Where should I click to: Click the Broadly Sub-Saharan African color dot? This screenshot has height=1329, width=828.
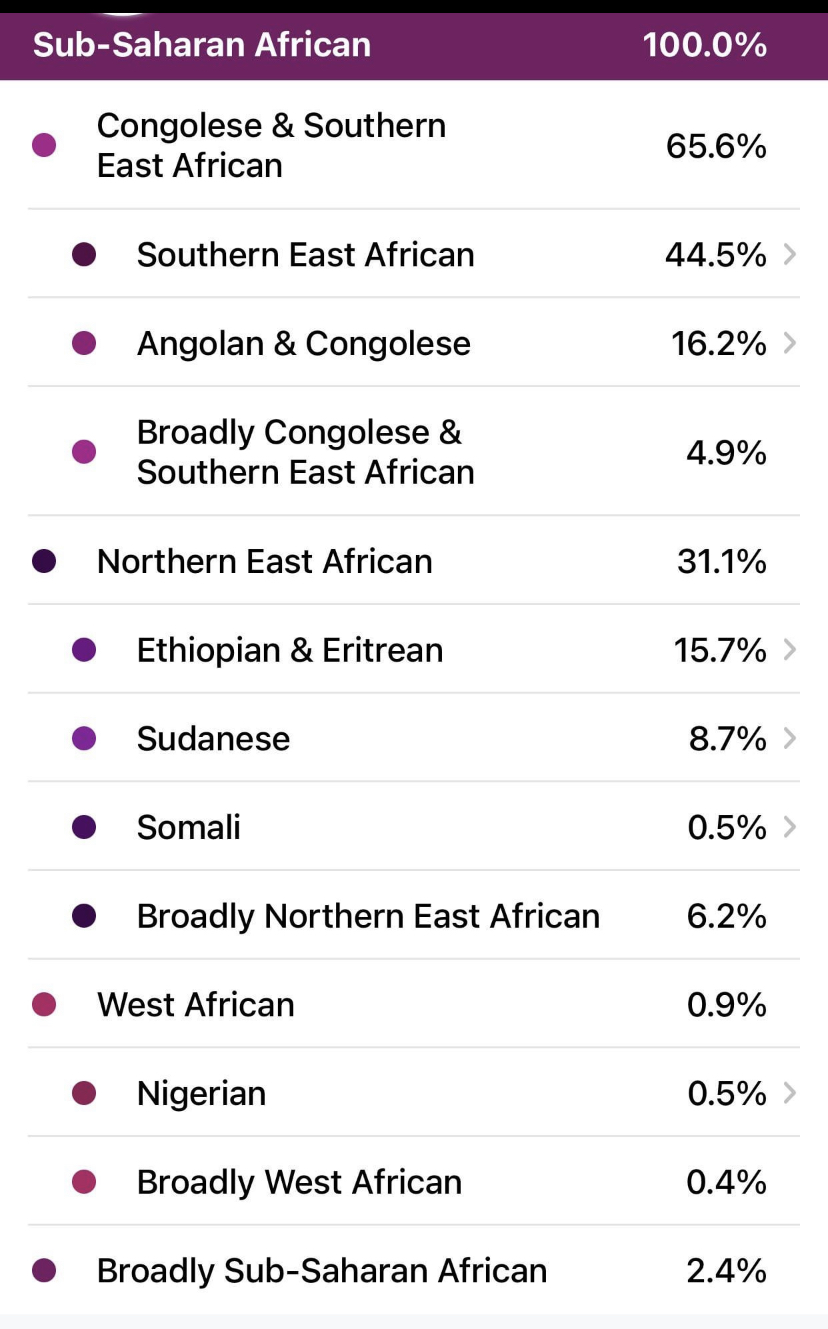coord(44,1271)
